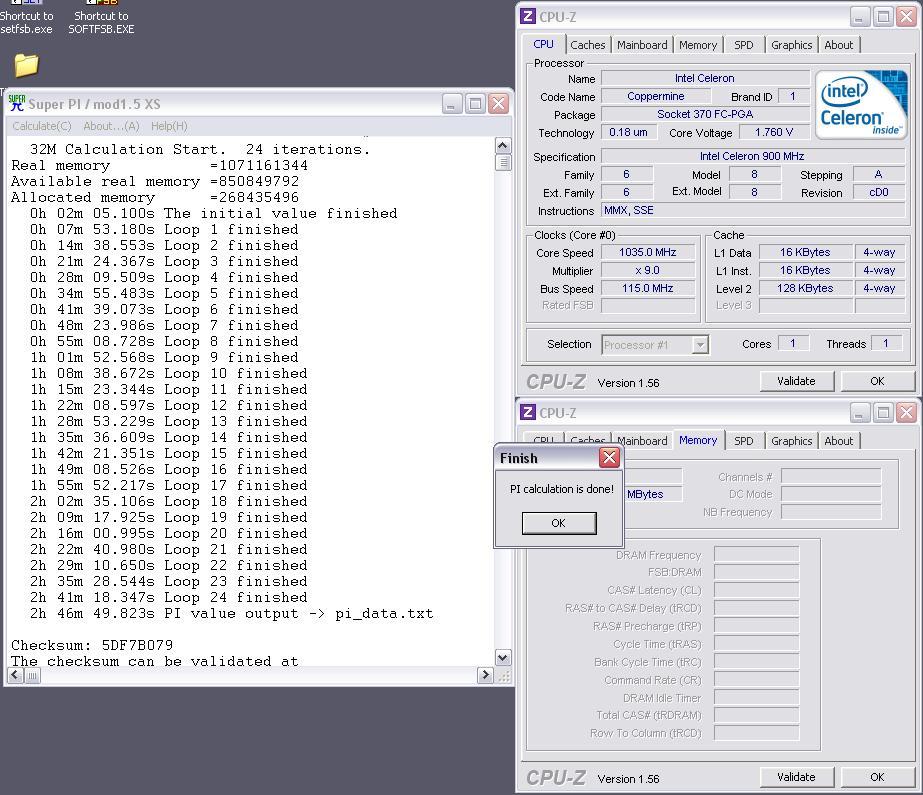Switch to SPD tab in top CPU-Z
Screen dimensions: 923x795
[743, 45]
